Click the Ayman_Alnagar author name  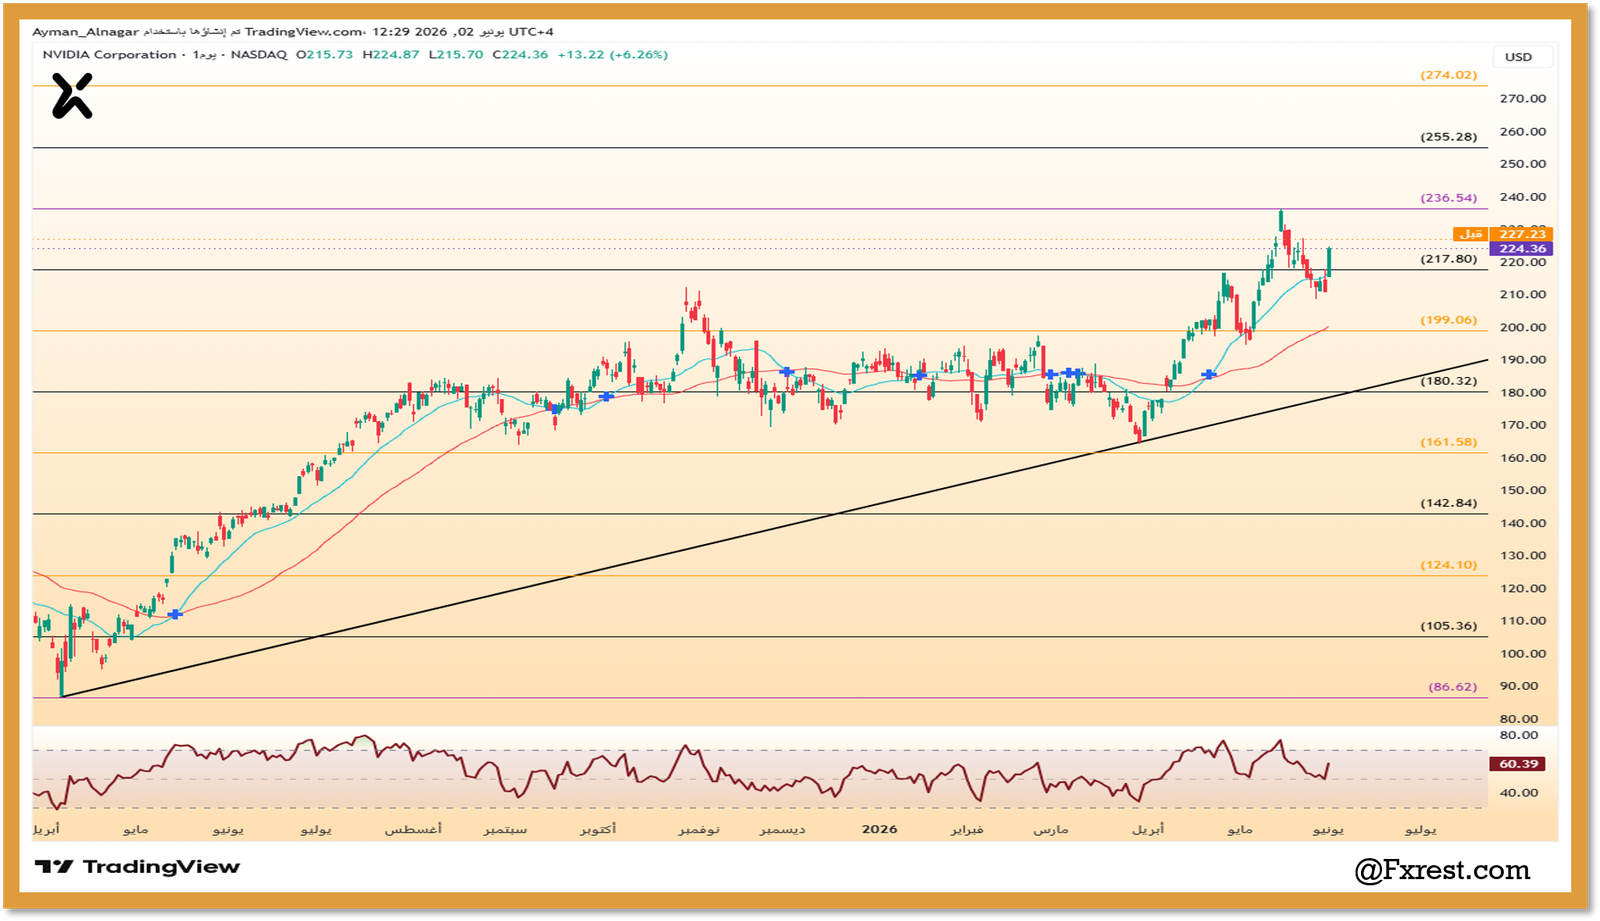86,32
